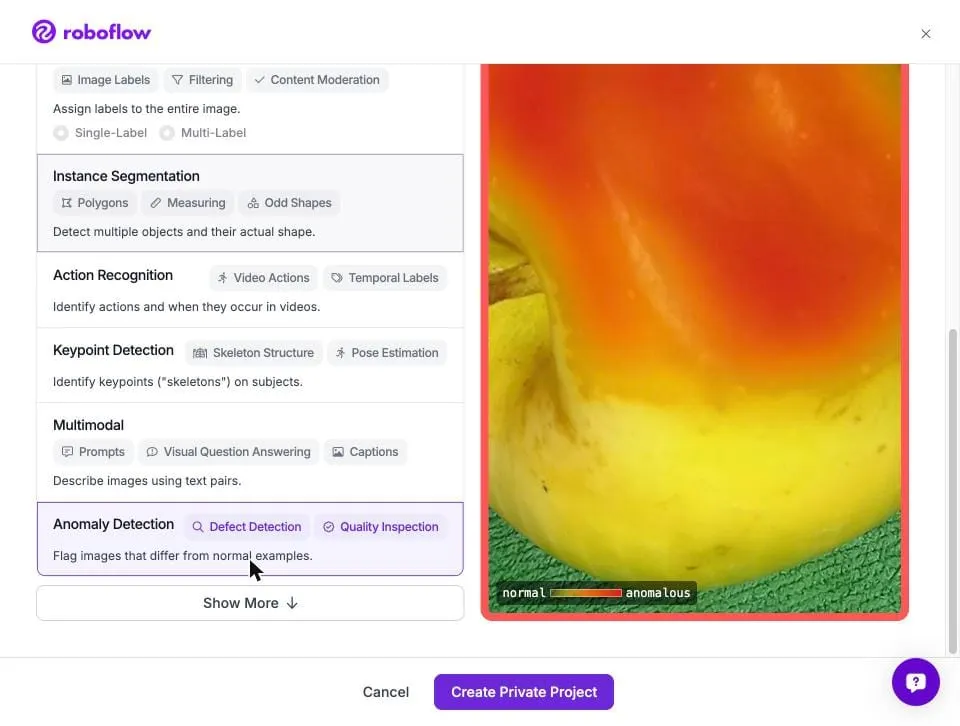Choose the Multimodal project type
The width and height of the screenshot is (960, 726).
tap(250, 452)
